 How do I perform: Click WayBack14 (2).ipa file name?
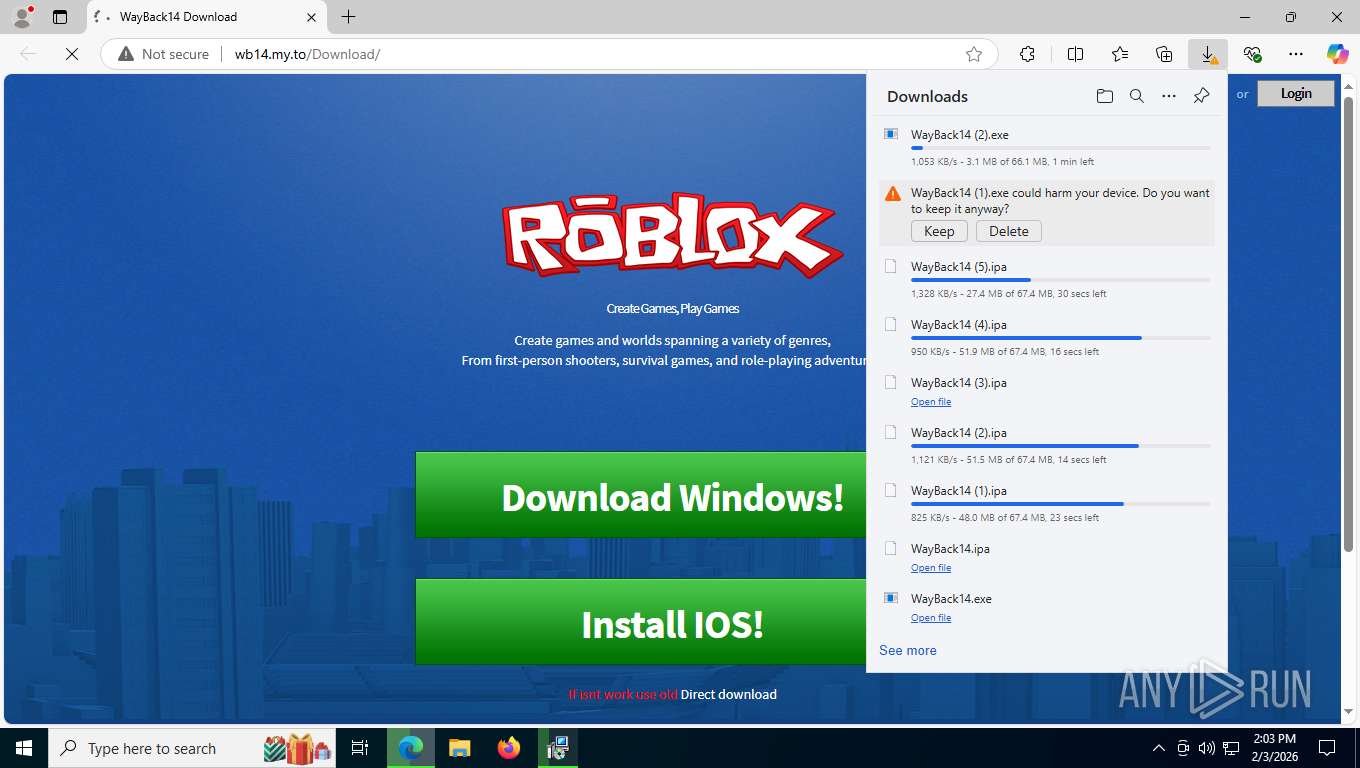point(959,433)
